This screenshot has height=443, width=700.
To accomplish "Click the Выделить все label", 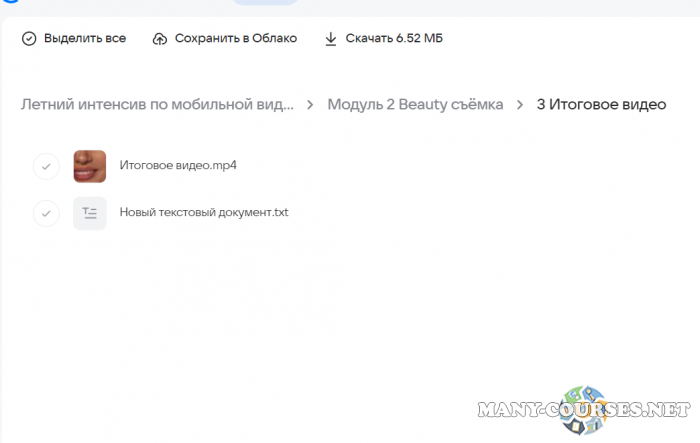I will click(85, 39).
